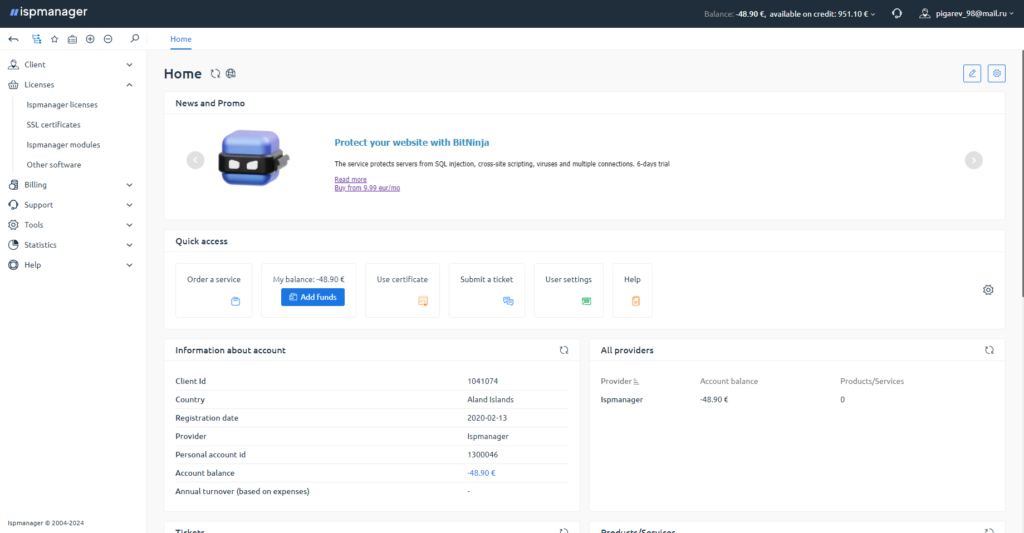
Task: Click the globe icon beside Home title
Action: pos(231,74)
